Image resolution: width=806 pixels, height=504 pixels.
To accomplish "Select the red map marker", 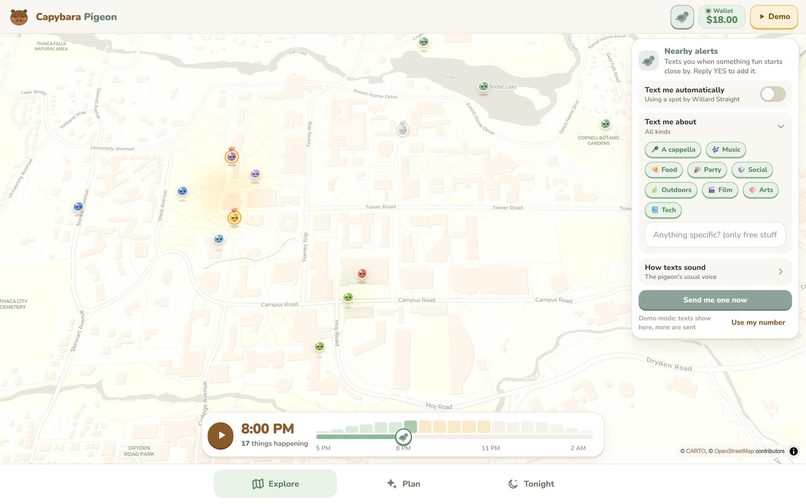I will tap(362, 274).
